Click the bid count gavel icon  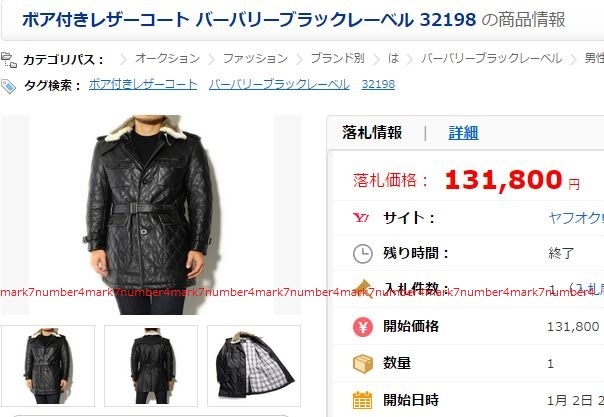pyautogui.click(x=363, y=289)
